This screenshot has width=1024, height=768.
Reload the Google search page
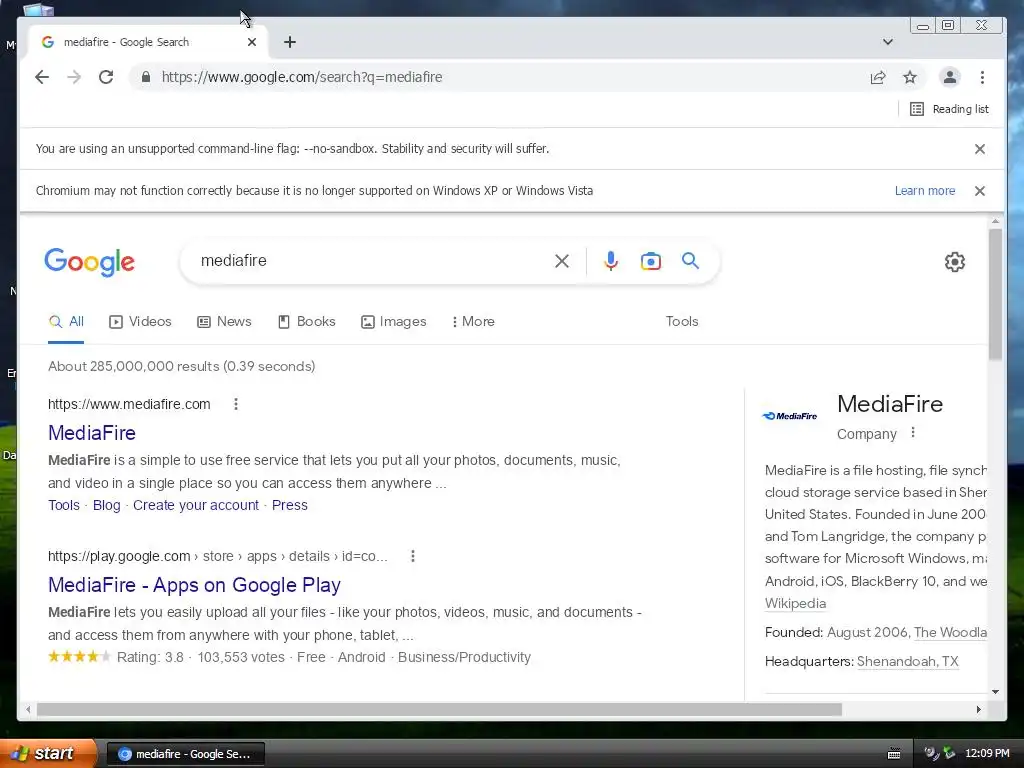106,77
